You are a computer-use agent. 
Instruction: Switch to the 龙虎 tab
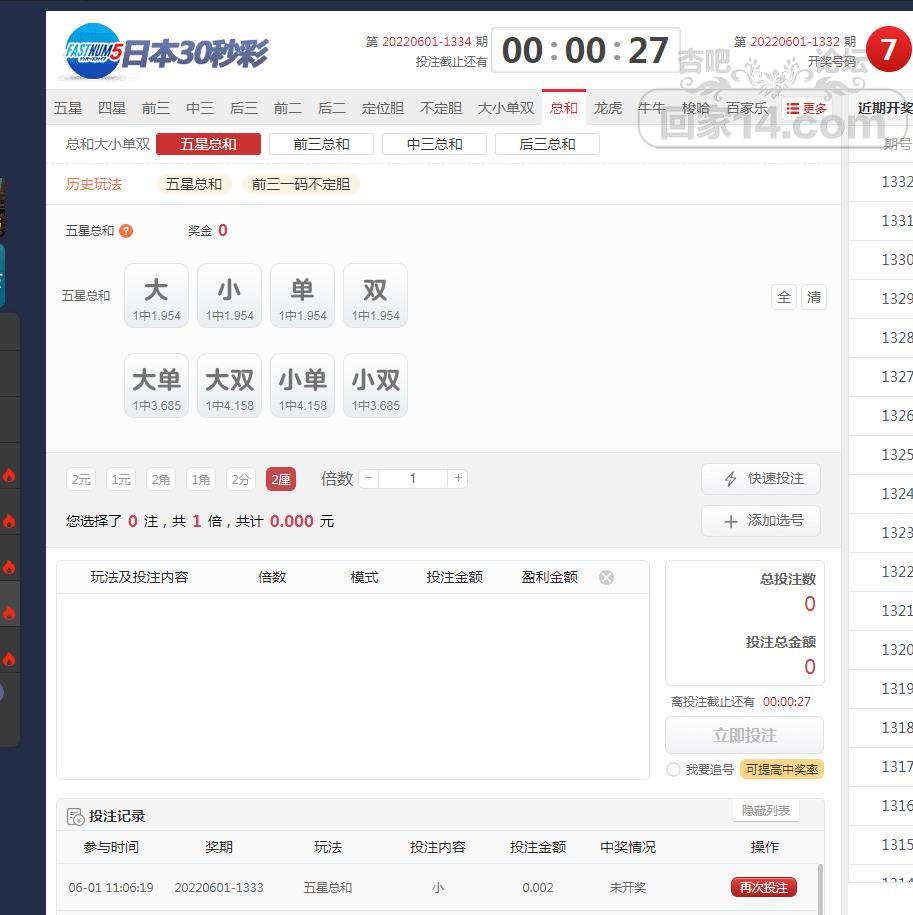[x=608, y=108]
